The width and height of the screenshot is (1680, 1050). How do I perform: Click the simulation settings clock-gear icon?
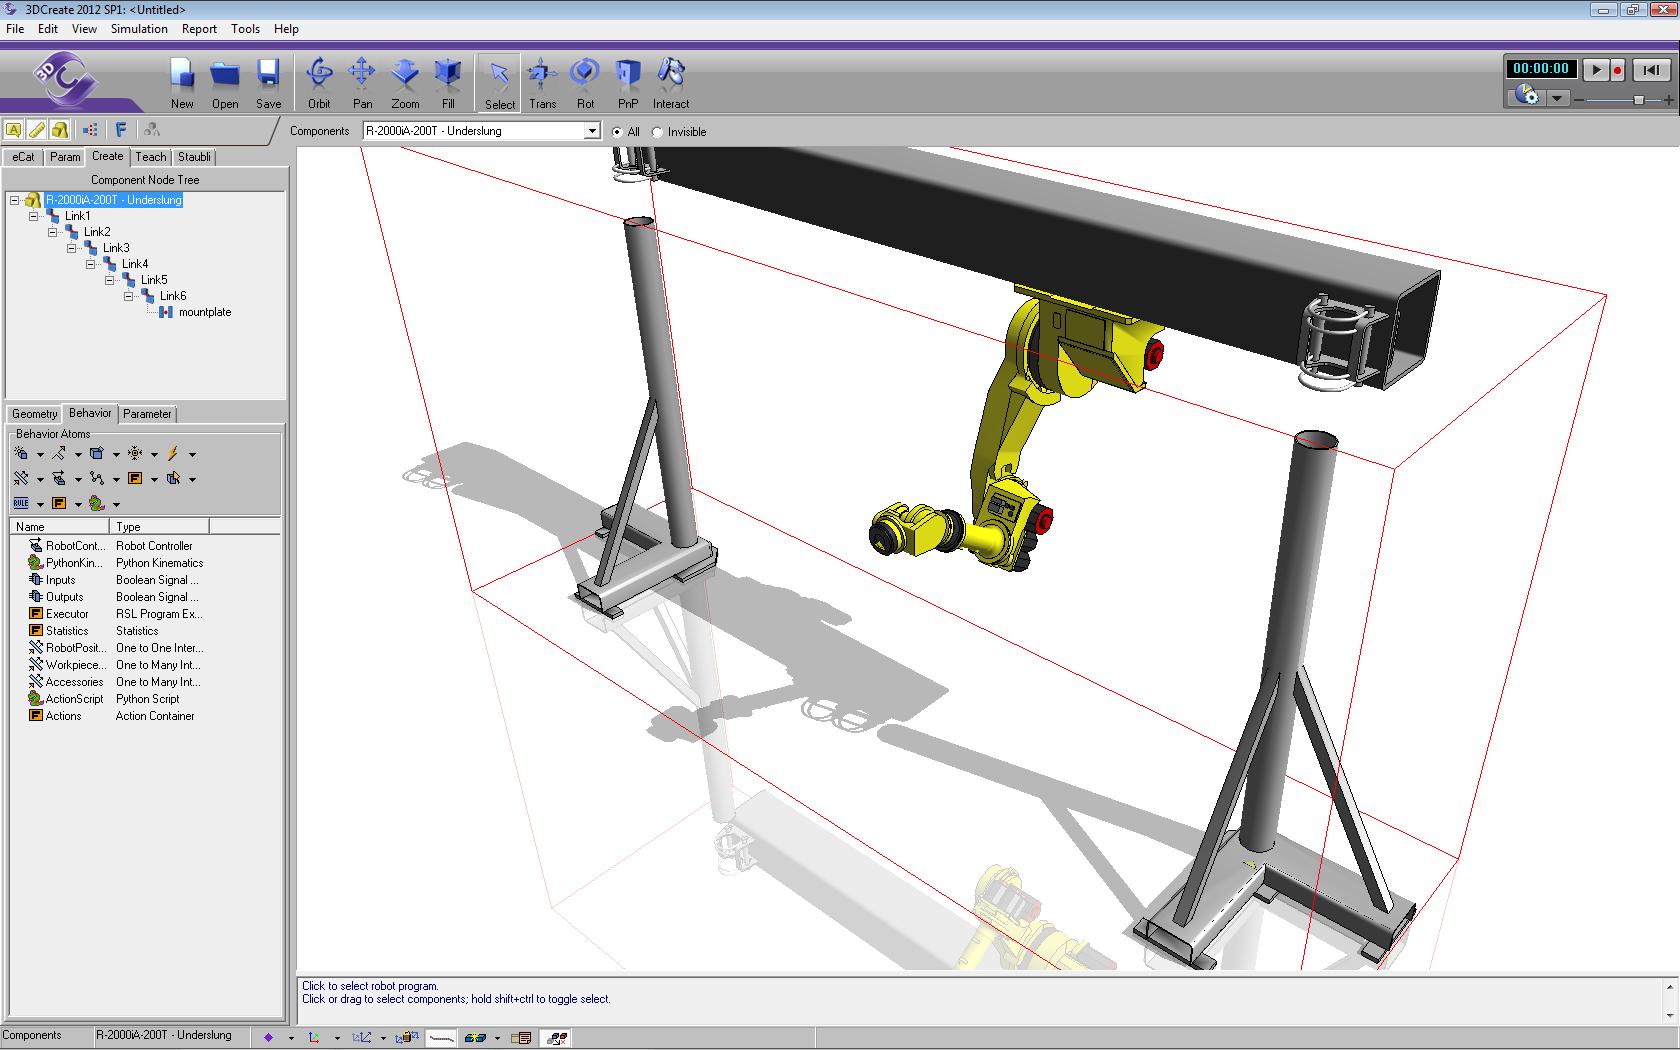tap(1527, 95)
